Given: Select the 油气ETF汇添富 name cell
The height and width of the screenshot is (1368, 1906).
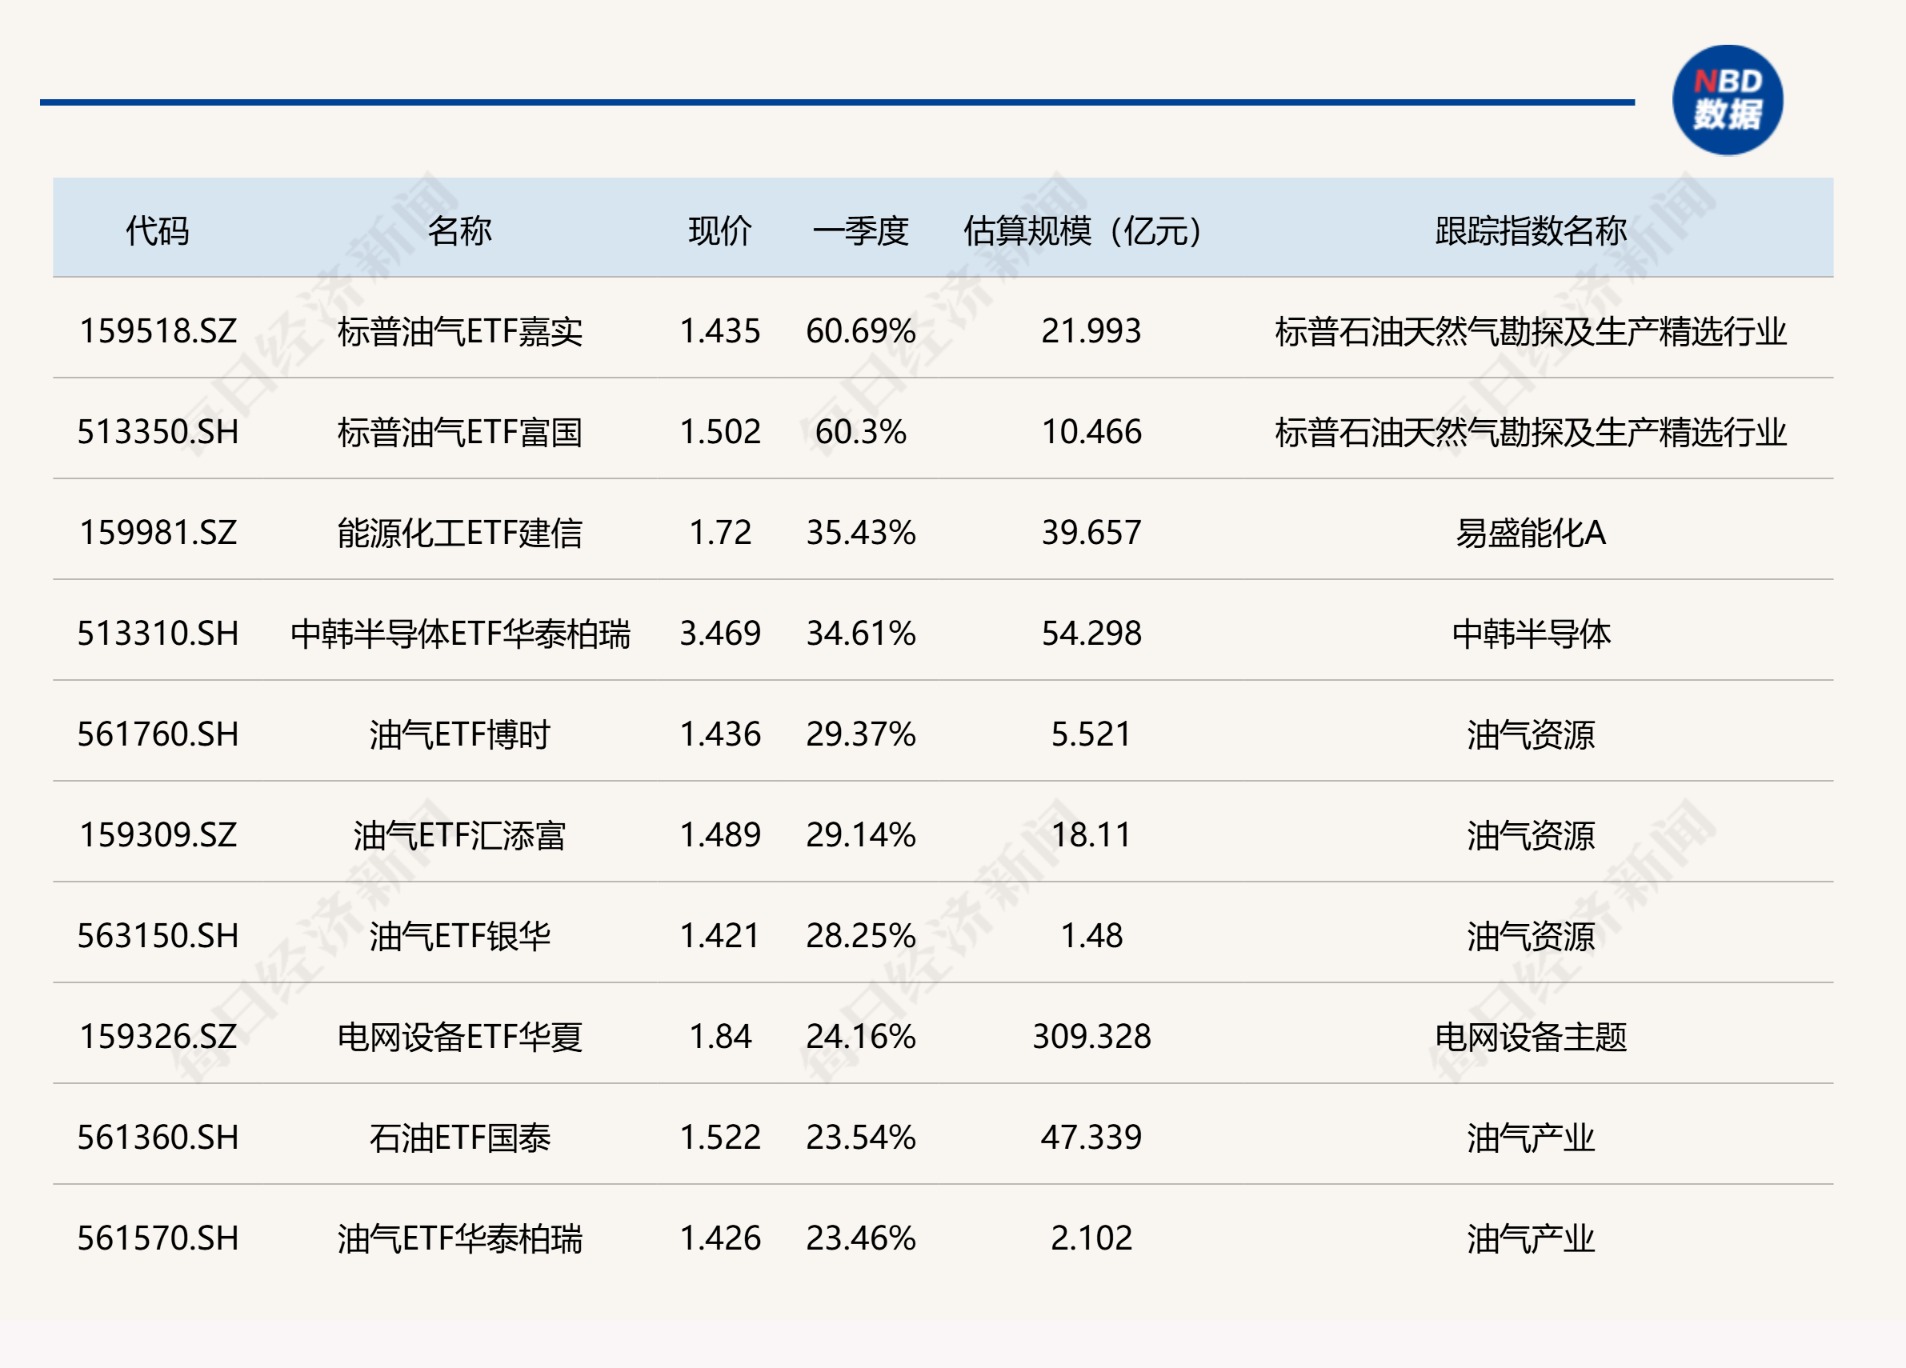Looking at the screenshot, I should [x=459, y=835].
